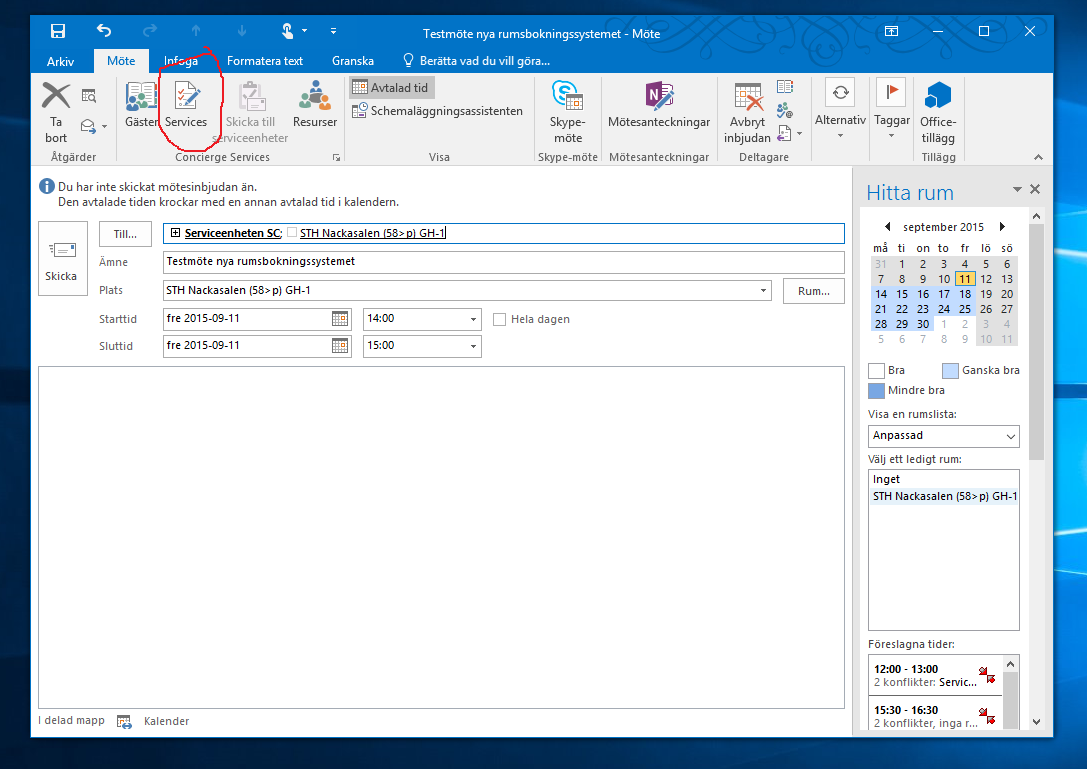Click the Mindre bra color swatch
Viewport: 1087px width, 769px height.
[x=876, y=390]
